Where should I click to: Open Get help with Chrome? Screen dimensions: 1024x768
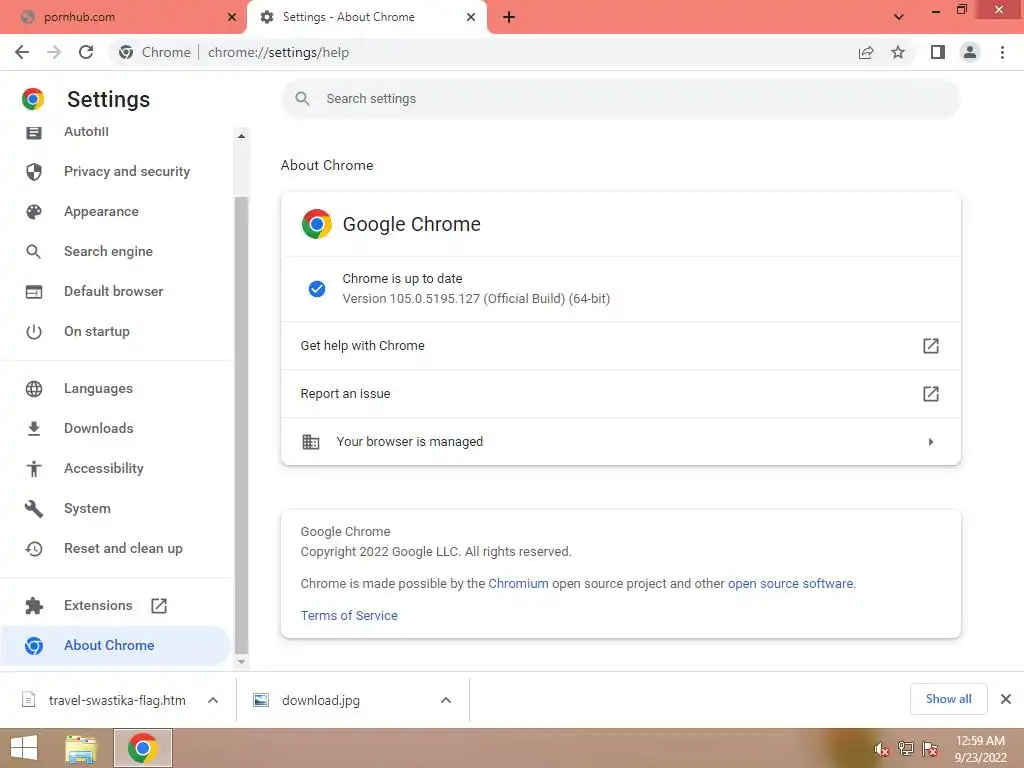(620, 346)
